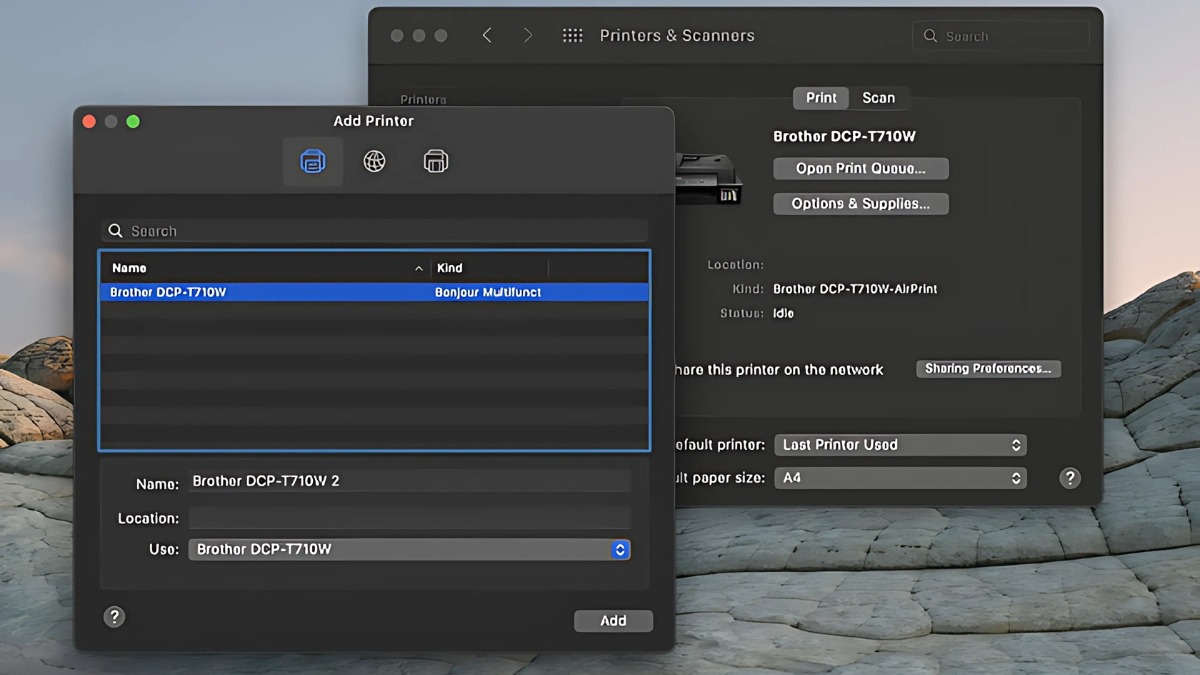Click the help question mark in Add Printer
This screenshot has width=1200, height=675.
click(x=115, y=617)
